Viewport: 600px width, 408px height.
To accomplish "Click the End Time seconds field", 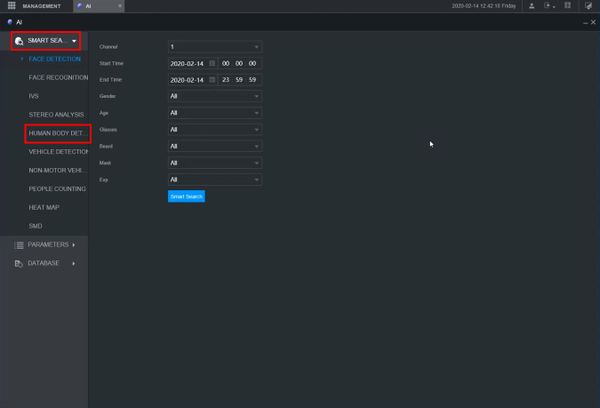I will coord(253,80).
